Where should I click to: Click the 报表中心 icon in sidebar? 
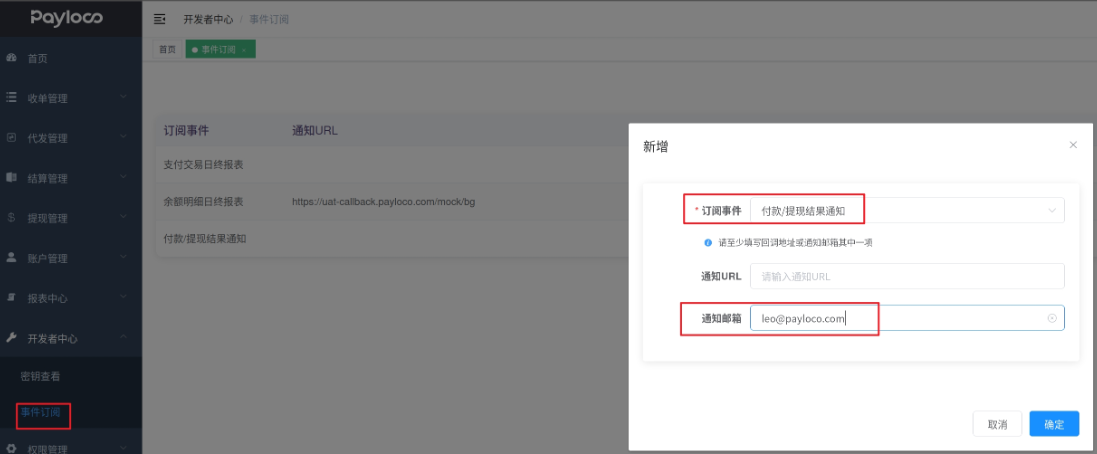coord(11,298)
